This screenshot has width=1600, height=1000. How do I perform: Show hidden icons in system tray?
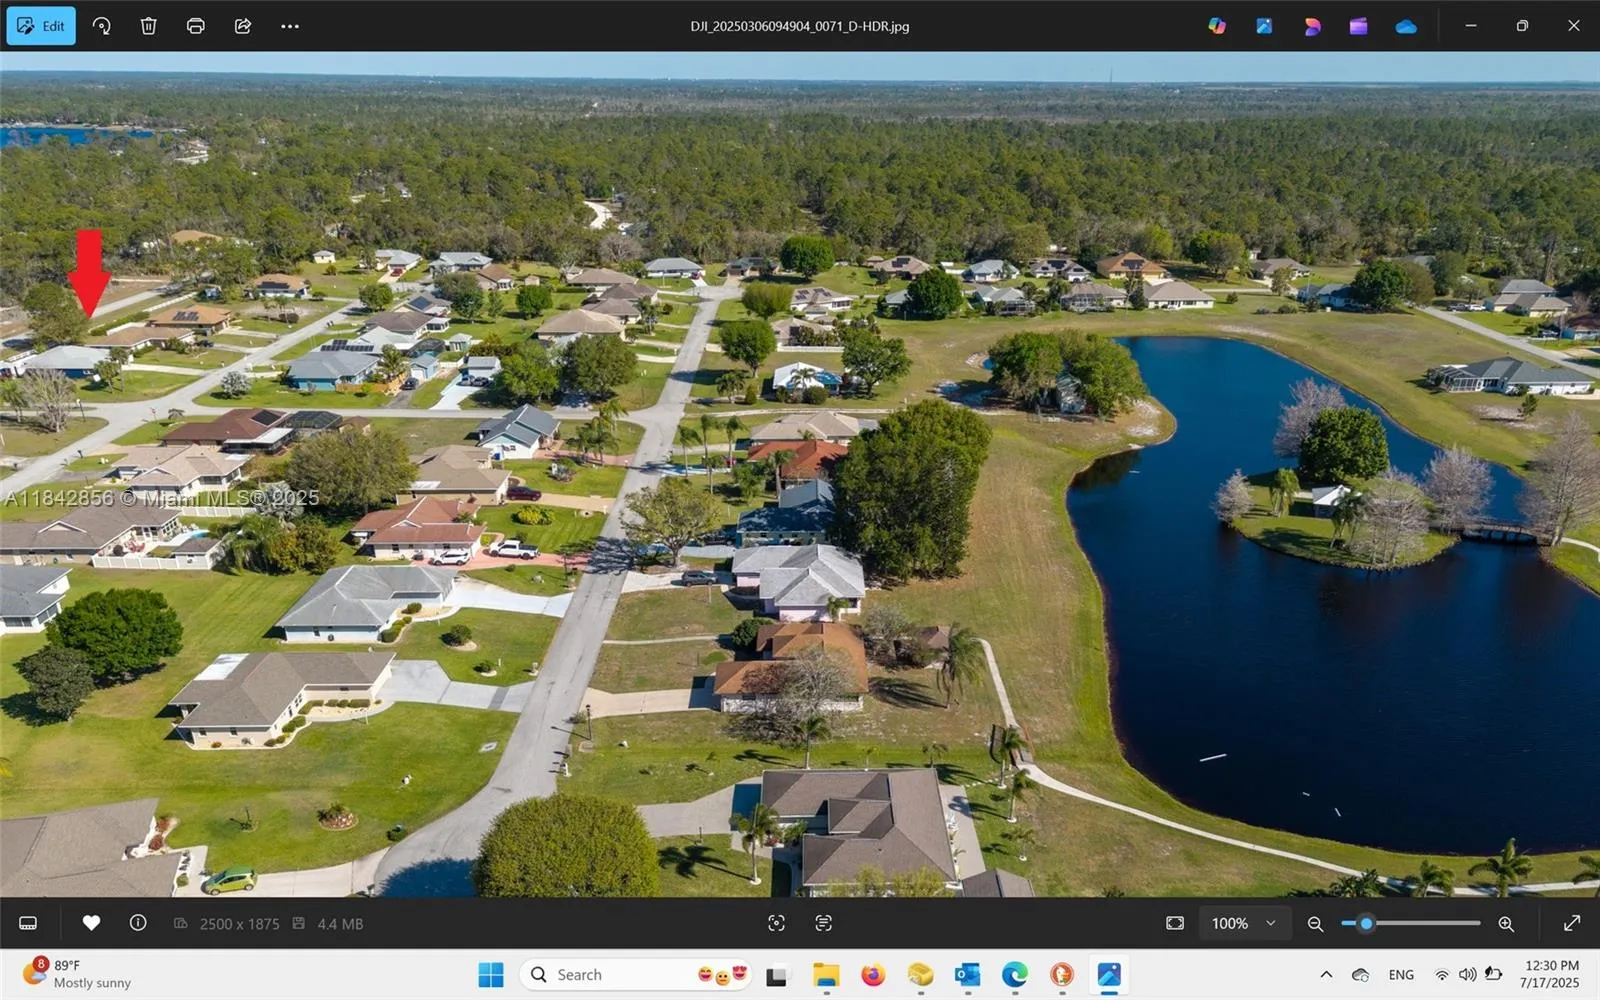[1326, 974]
